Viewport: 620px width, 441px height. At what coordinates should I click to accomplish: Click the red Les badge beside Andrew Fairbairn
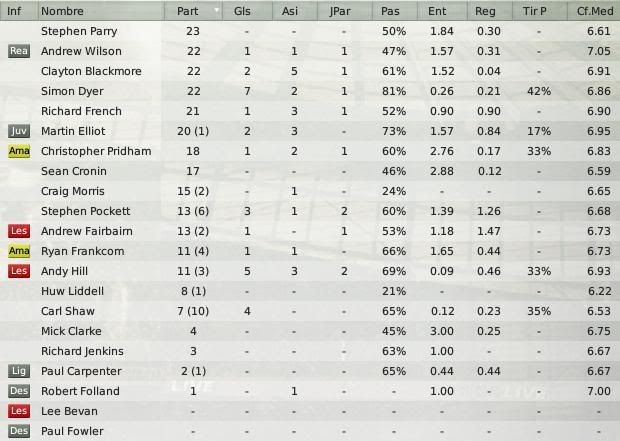pyautogui.click(x=19, y=231)
